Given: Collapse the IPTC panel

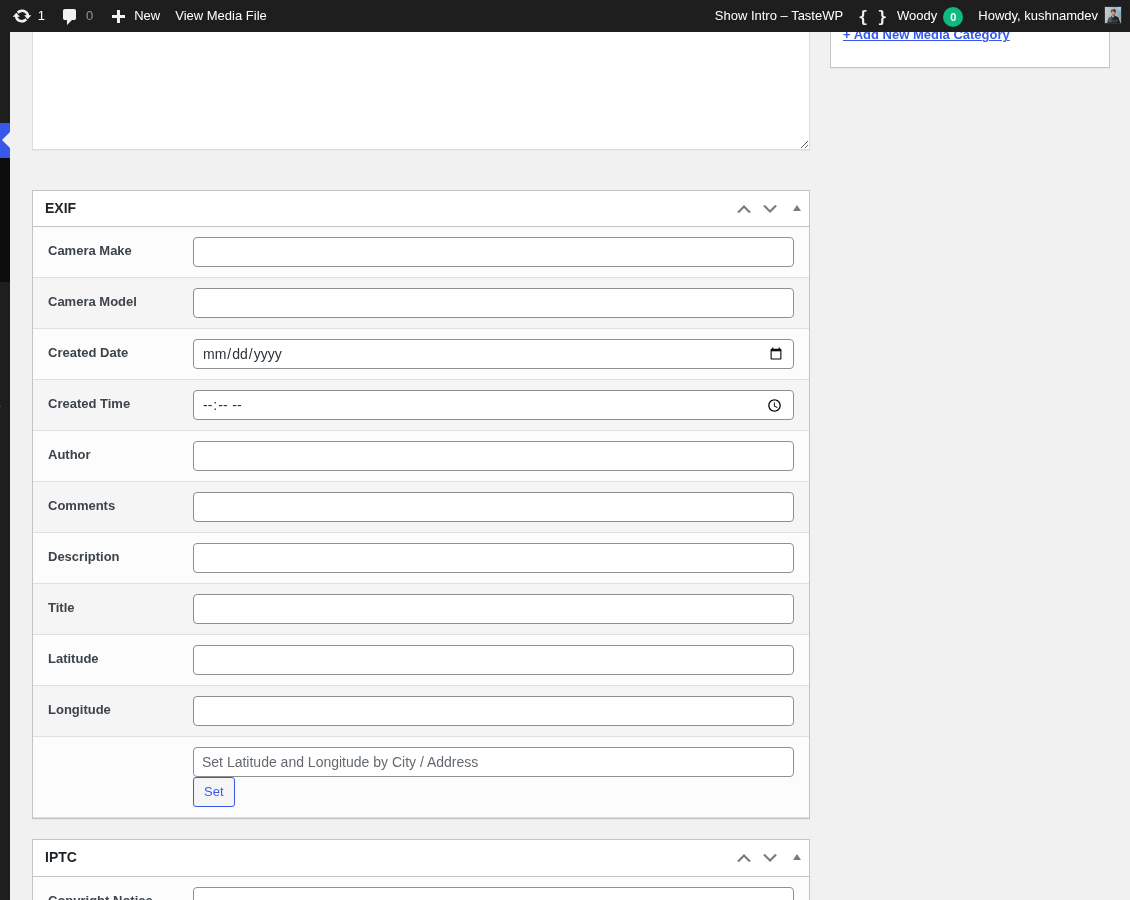Looking at the screenshot, I should click(x=796, y=856).
